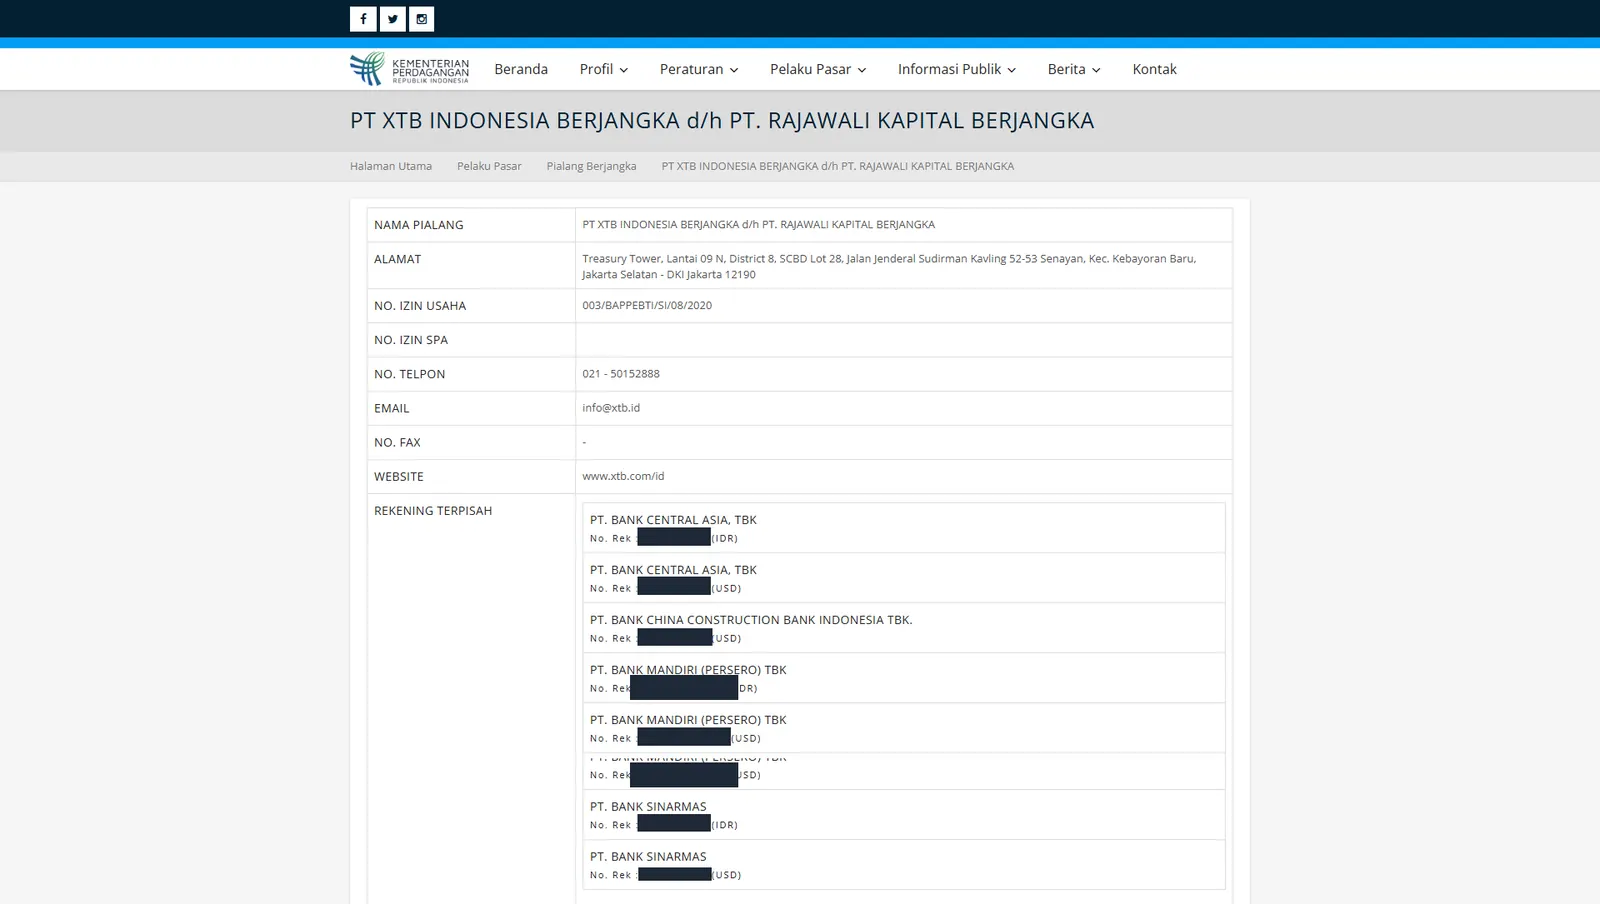Click the email info@xtb.id

coord(611,408)
